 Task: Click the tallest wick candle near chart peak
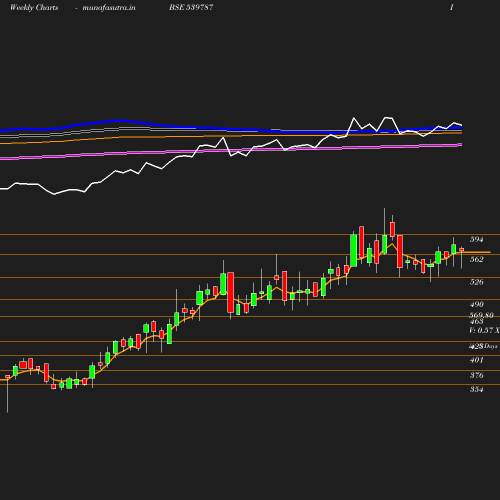coord(384,244)
